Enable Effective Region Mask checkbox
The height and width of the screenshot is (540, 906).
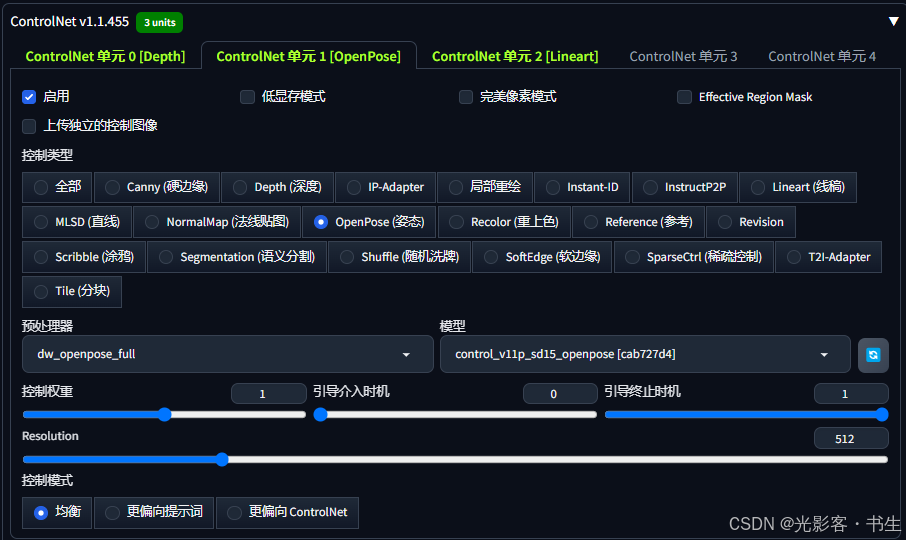pyautogui.click(x=684, y=96)
